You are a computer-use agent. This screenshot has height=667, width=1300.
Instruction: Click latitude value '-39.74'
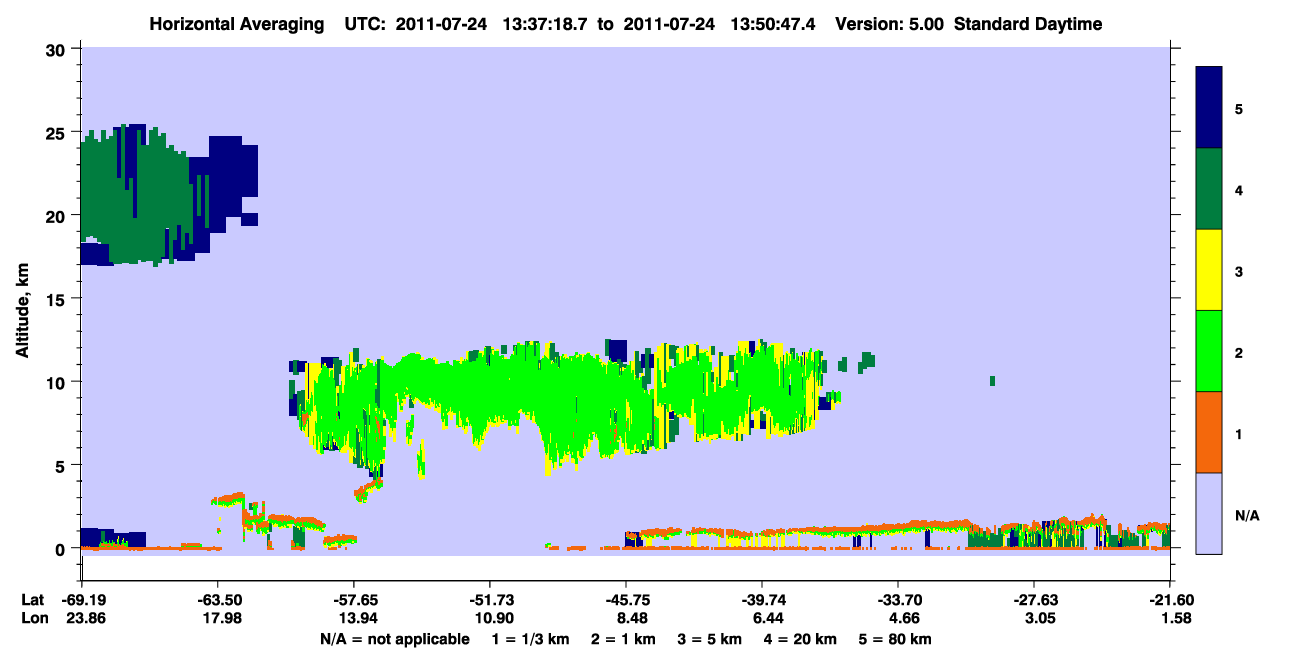point(762,600)
